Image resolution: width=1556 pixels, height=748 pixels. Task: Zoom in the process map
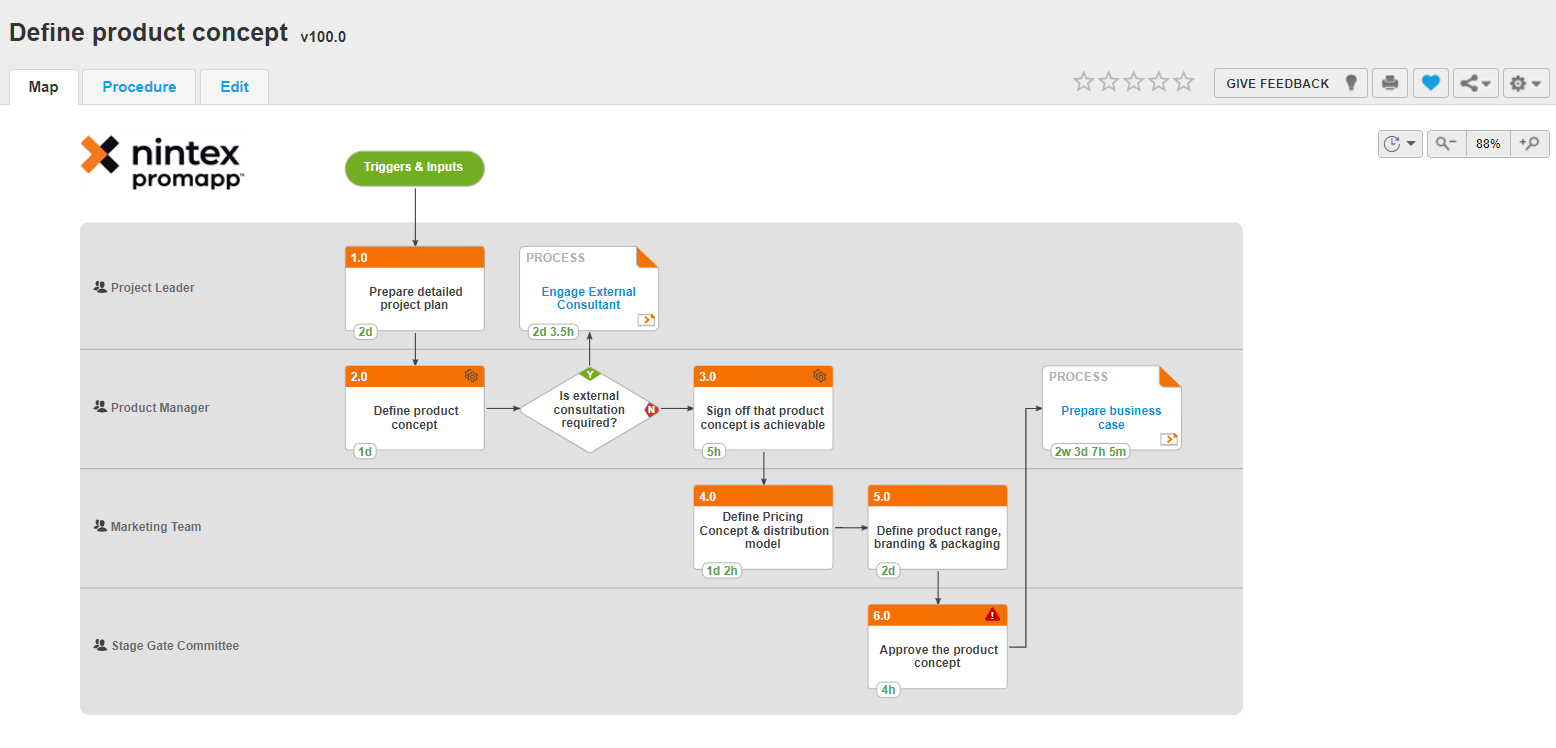tap(1530, 144)
